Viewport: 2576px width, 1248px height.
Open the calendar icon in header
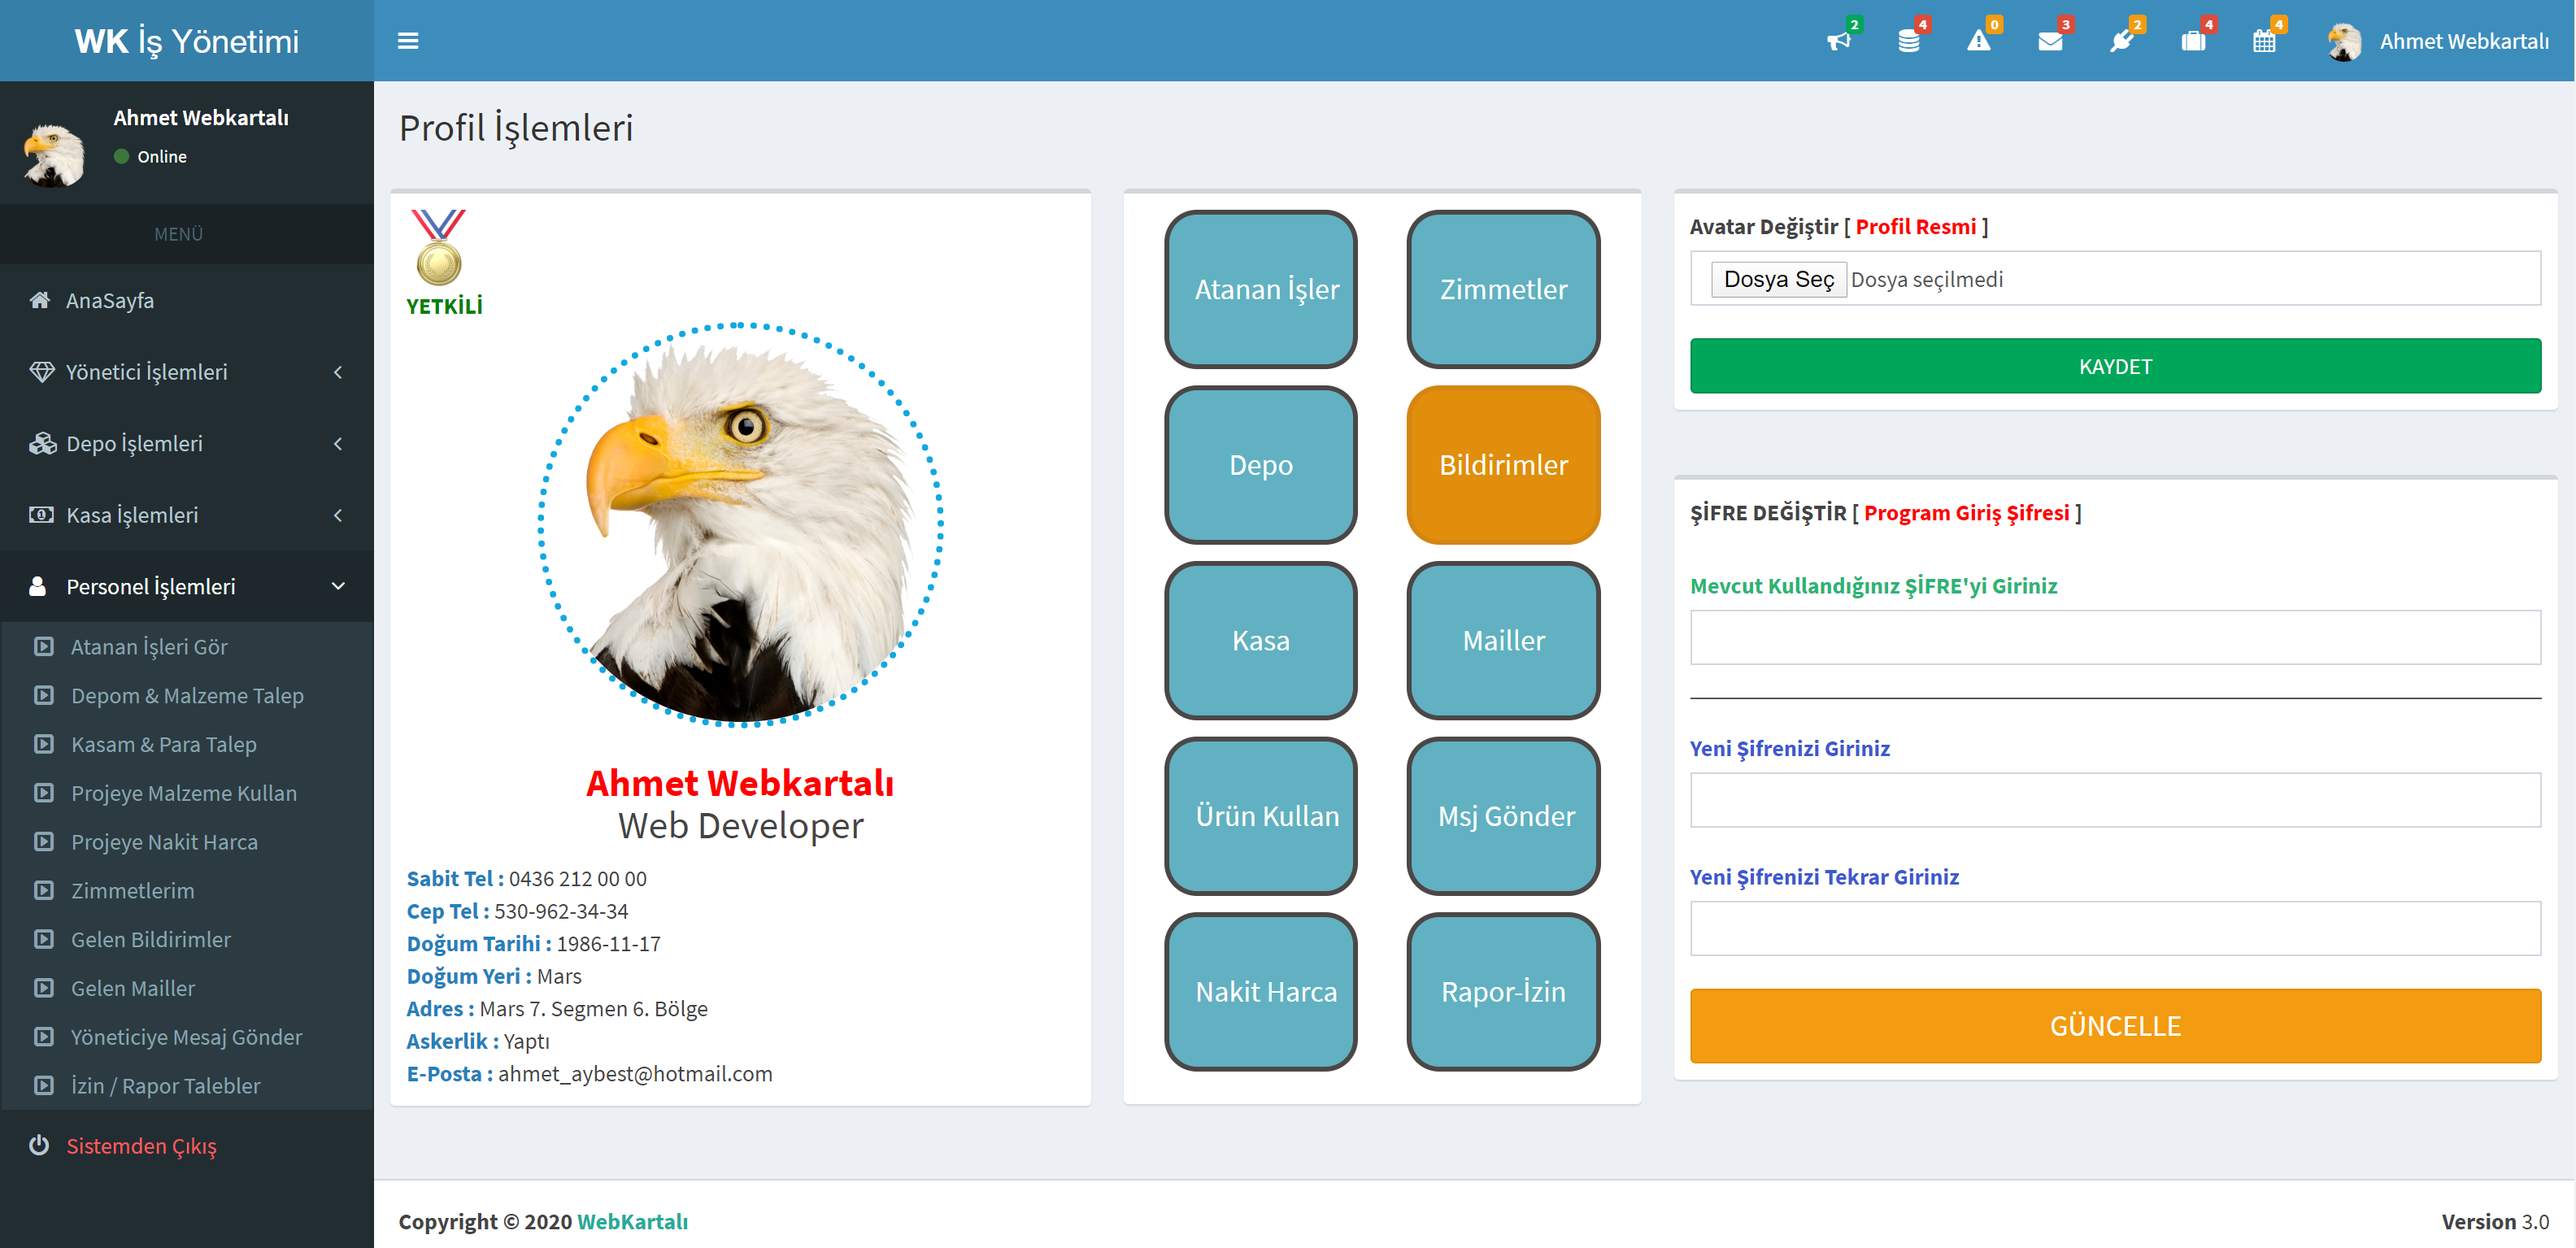(2263, 41)
